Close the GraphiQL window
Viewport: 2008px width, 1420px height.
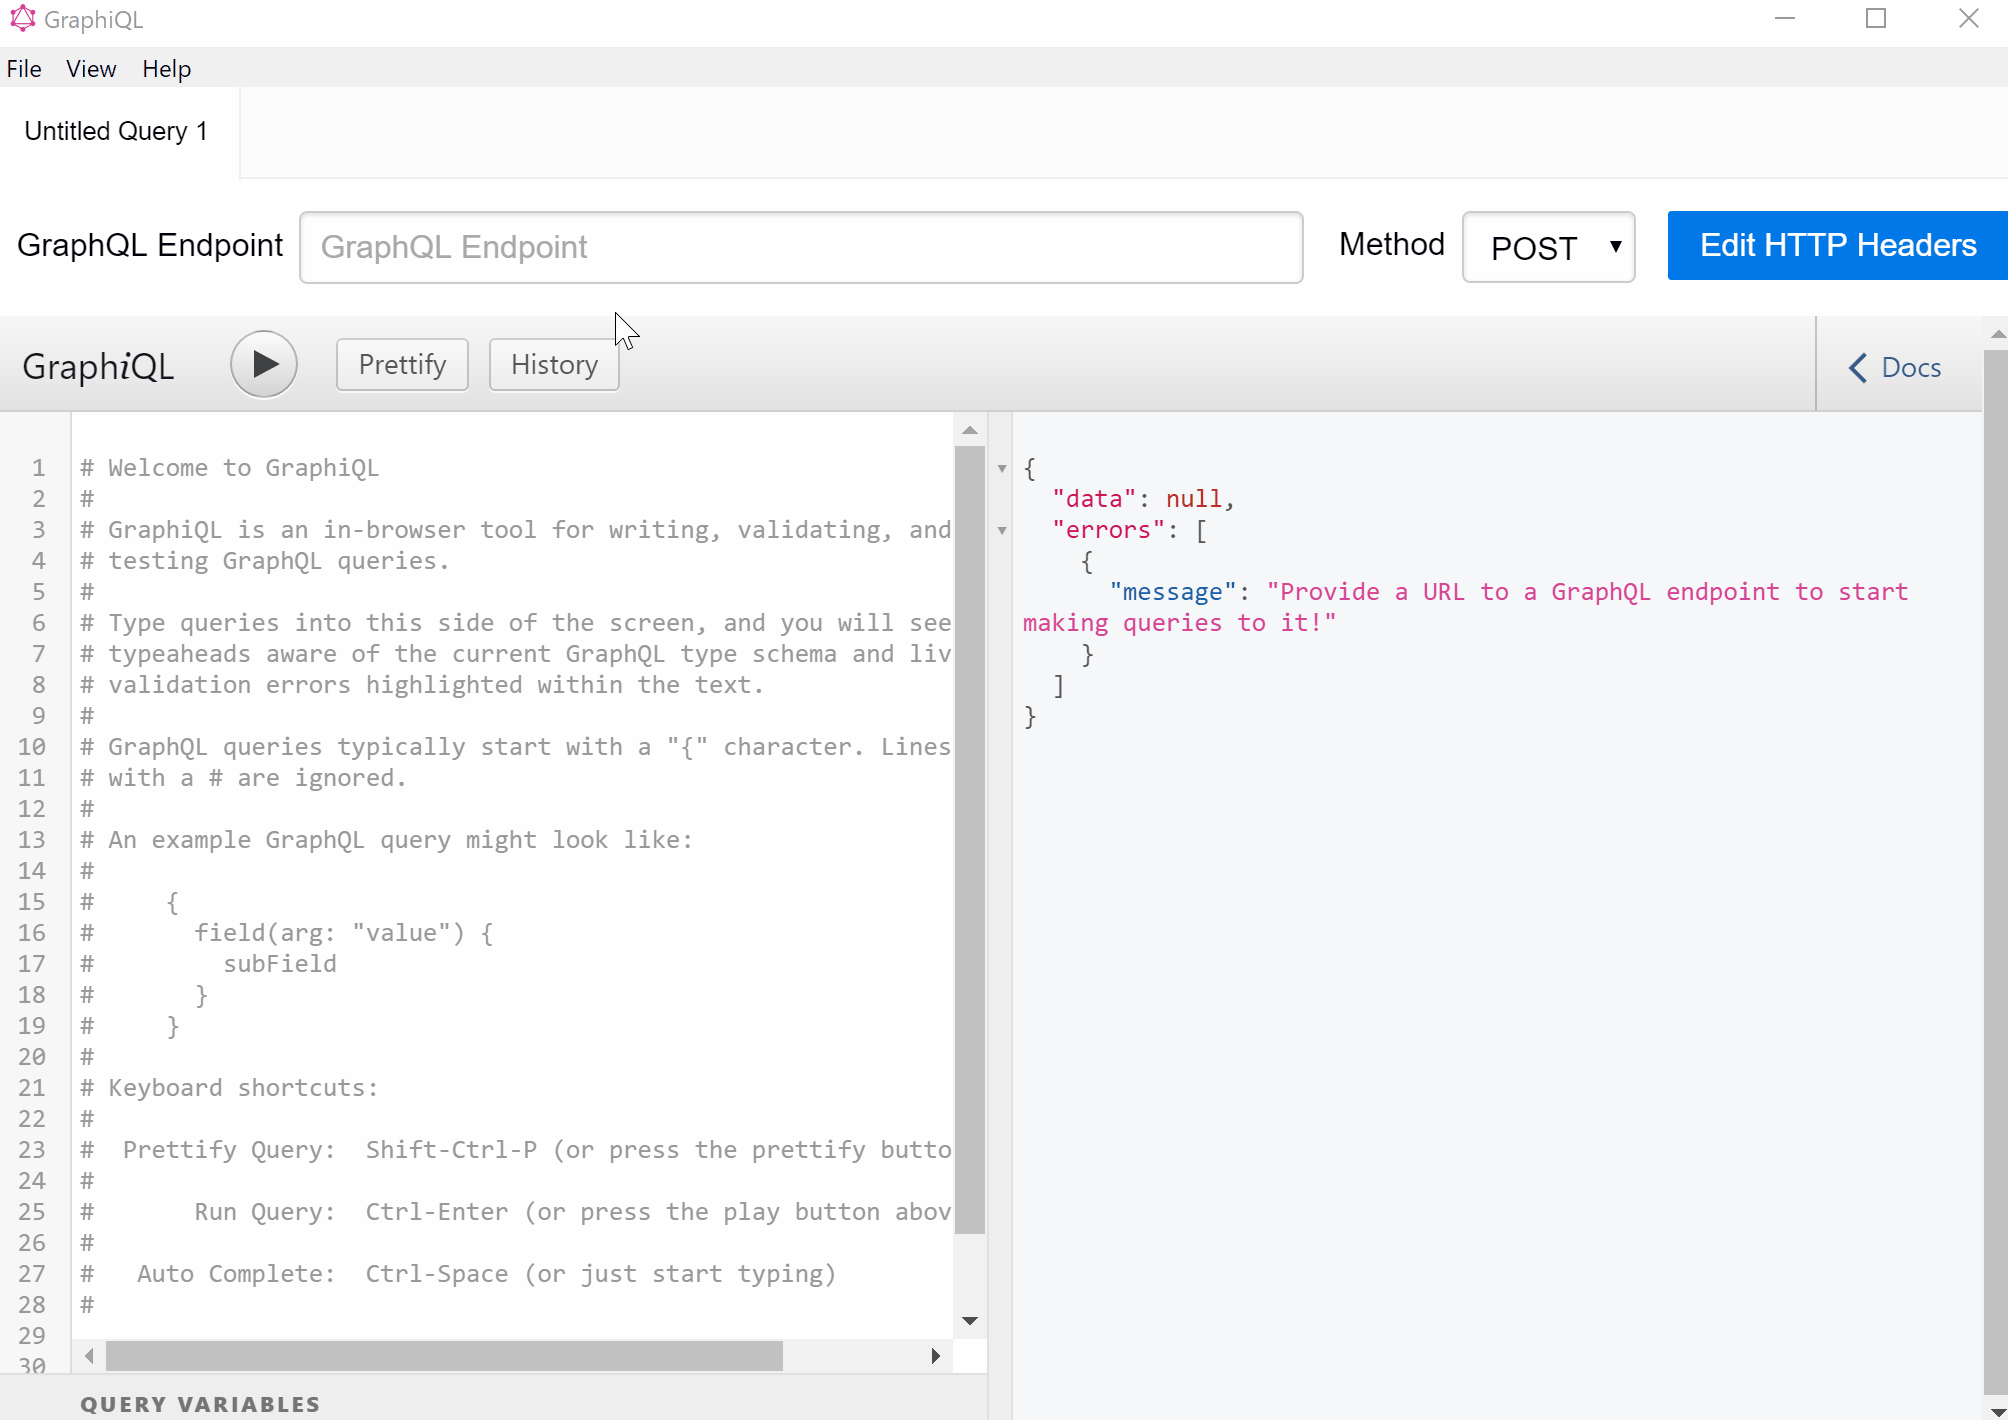(x=1969, y=18)
